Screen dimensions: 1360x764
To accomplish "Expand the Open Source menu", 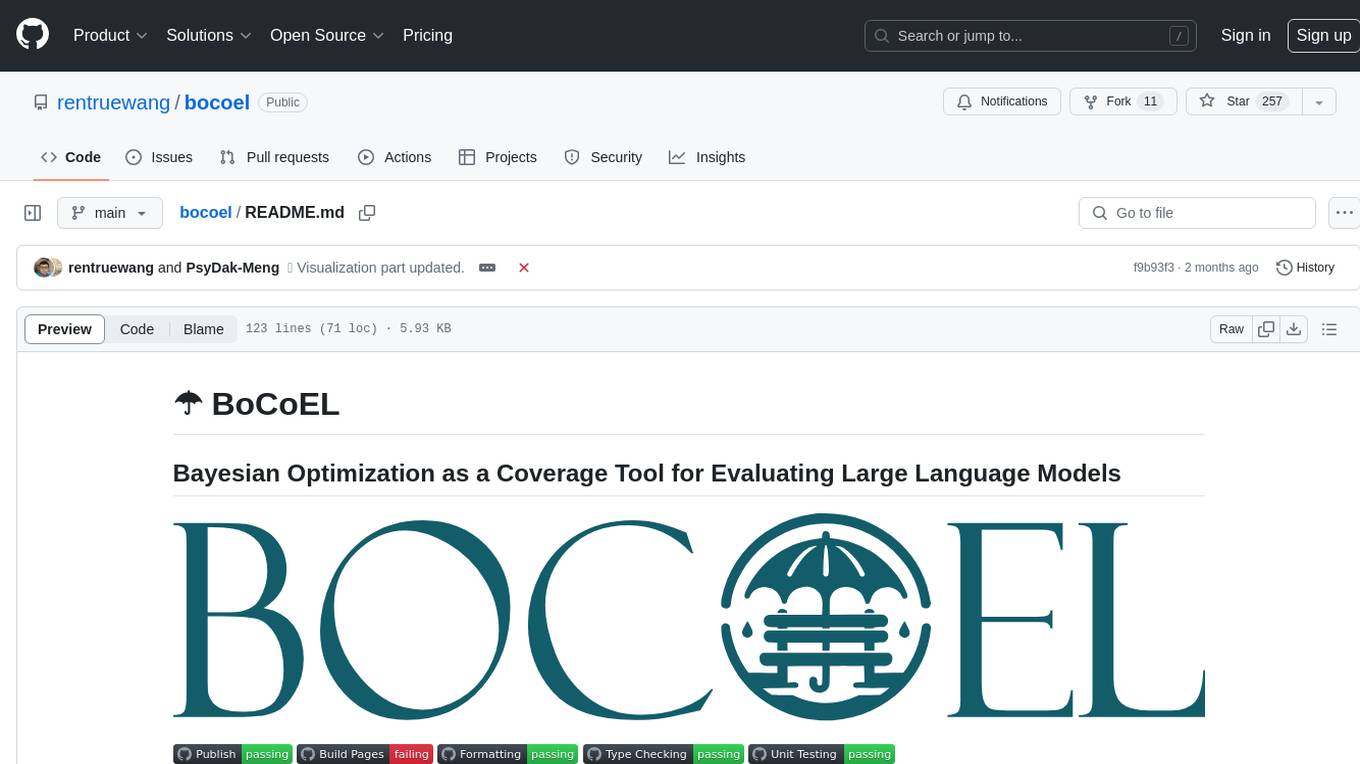I will tap(327, 35).
